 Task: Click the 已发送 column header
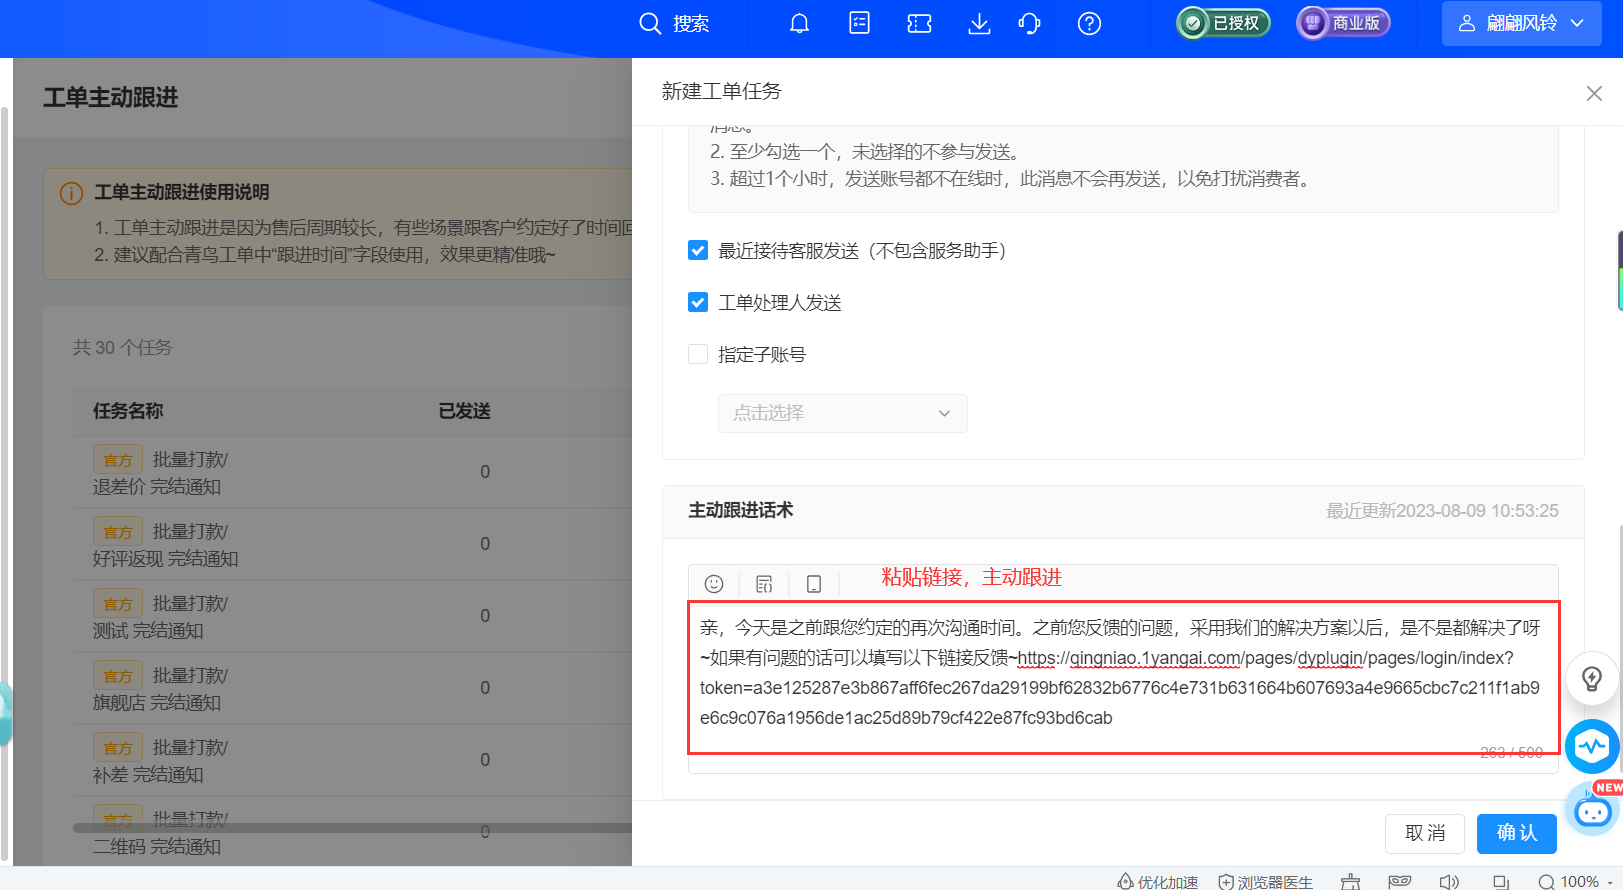click(x=464, y=411)
